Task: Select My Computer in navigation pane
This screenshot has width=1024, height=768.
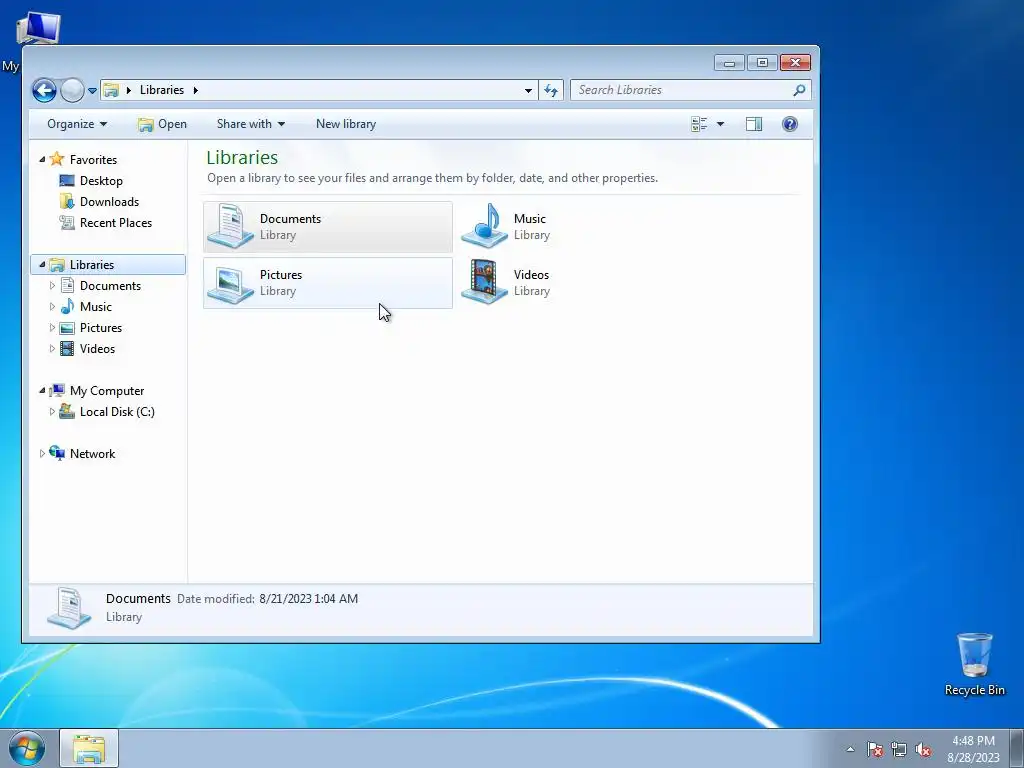Action: [x=106, y=391]
